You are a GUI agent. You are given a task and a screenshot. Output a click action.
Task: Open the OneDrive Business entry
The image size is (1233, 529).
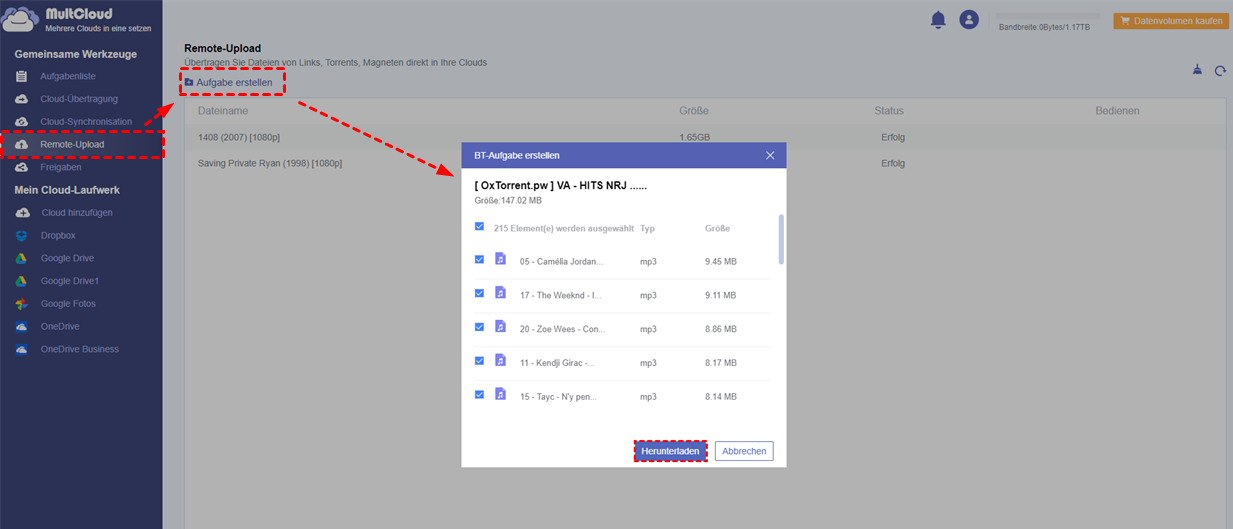coord(80,350)
